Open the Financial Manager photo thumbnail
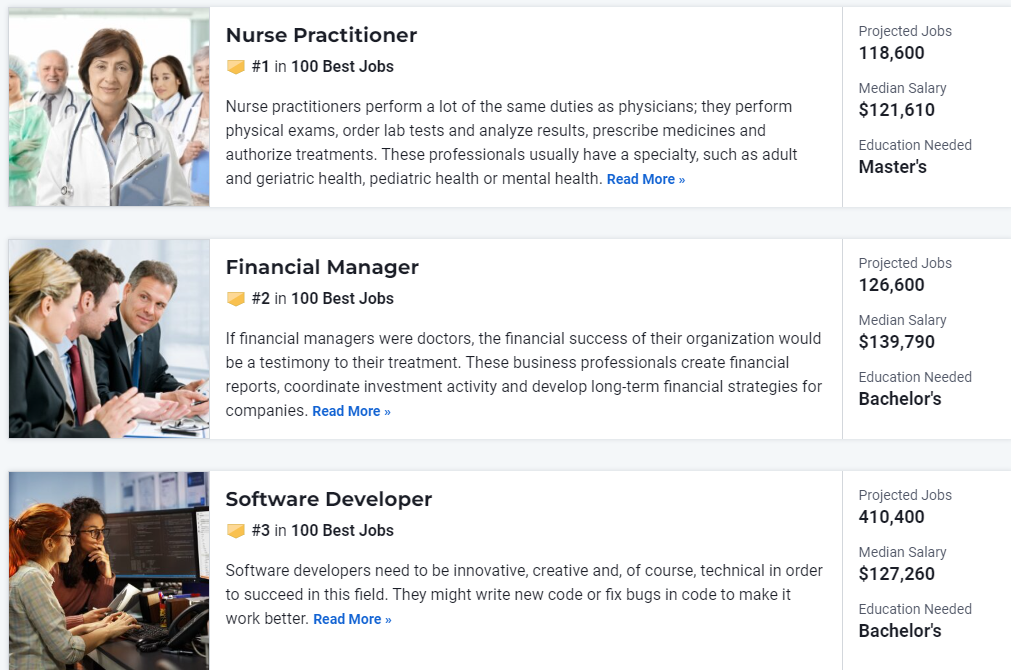The width and height of the screenshot is (1011, 670). [109, 339]
